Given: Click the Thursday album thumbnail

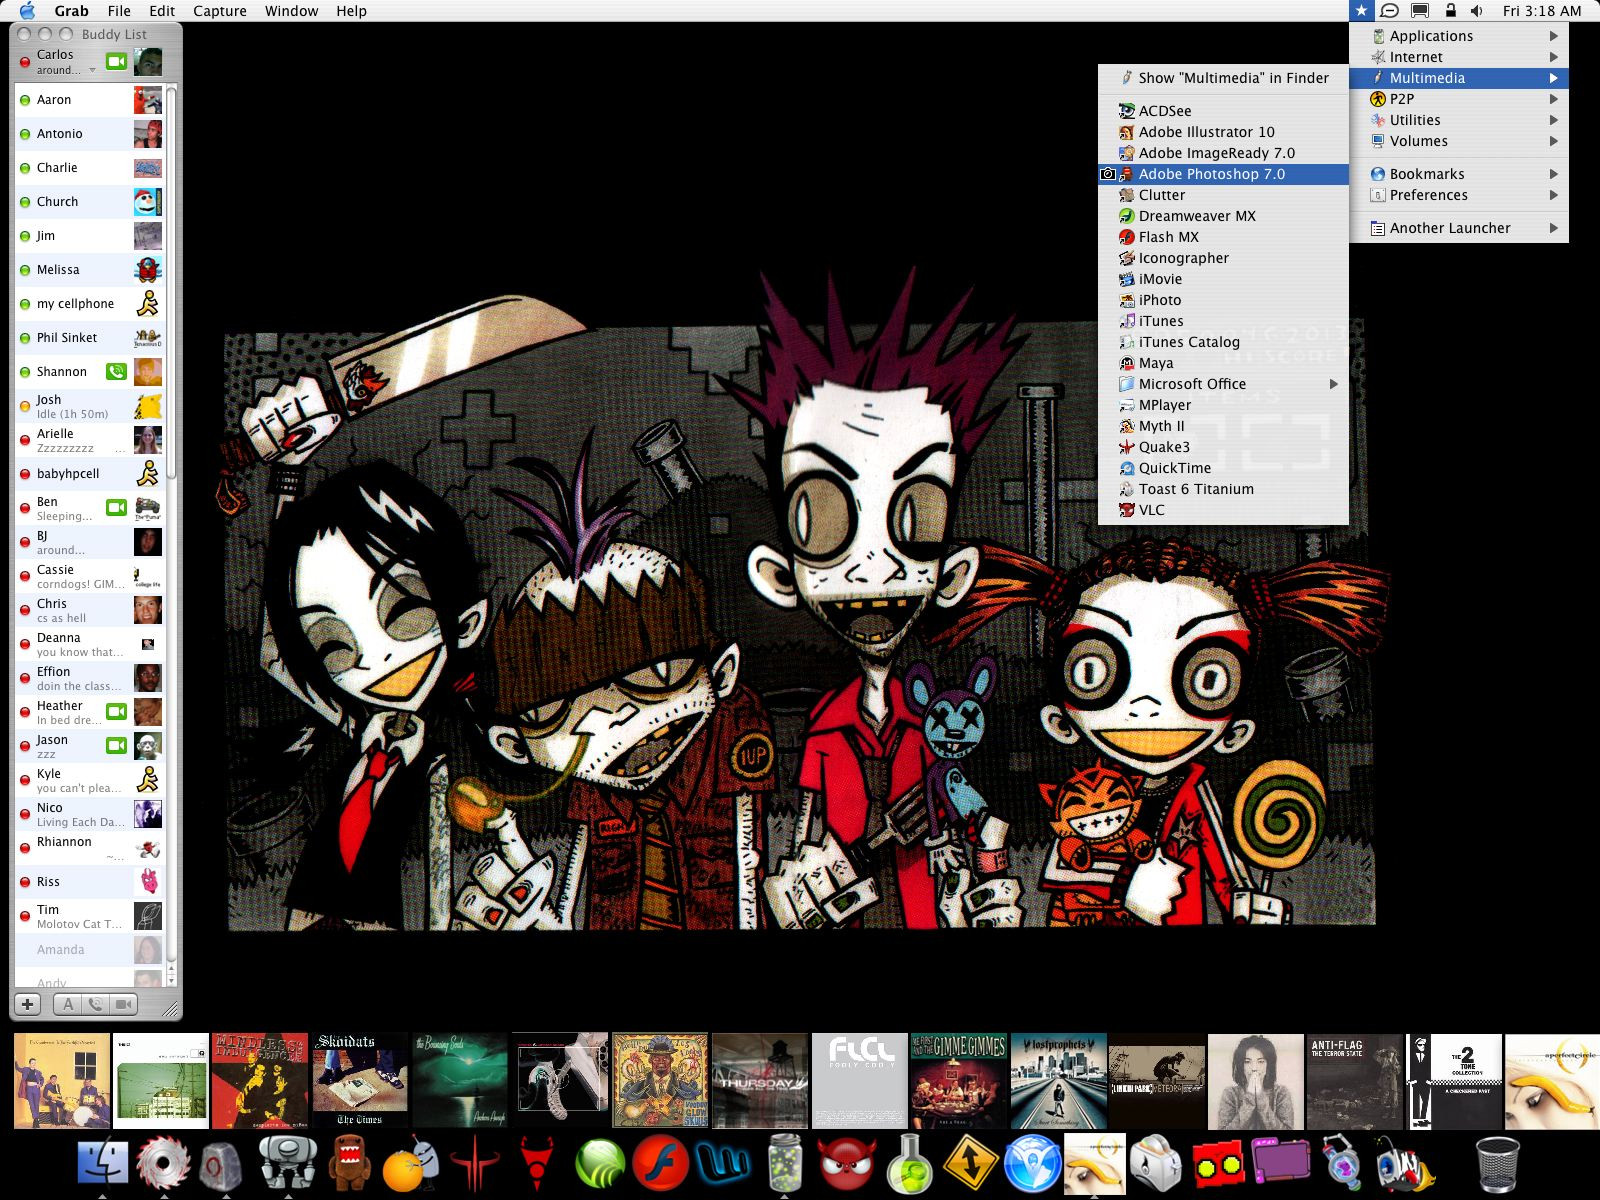Looking at the screenshot, I should [x=759, y=1081].
